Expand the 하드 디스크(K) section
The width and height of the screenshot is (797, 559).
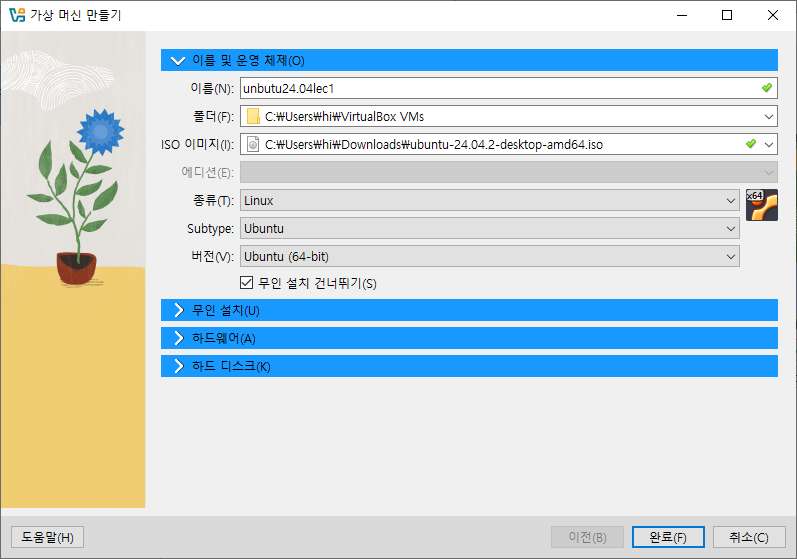pos(469,366)
